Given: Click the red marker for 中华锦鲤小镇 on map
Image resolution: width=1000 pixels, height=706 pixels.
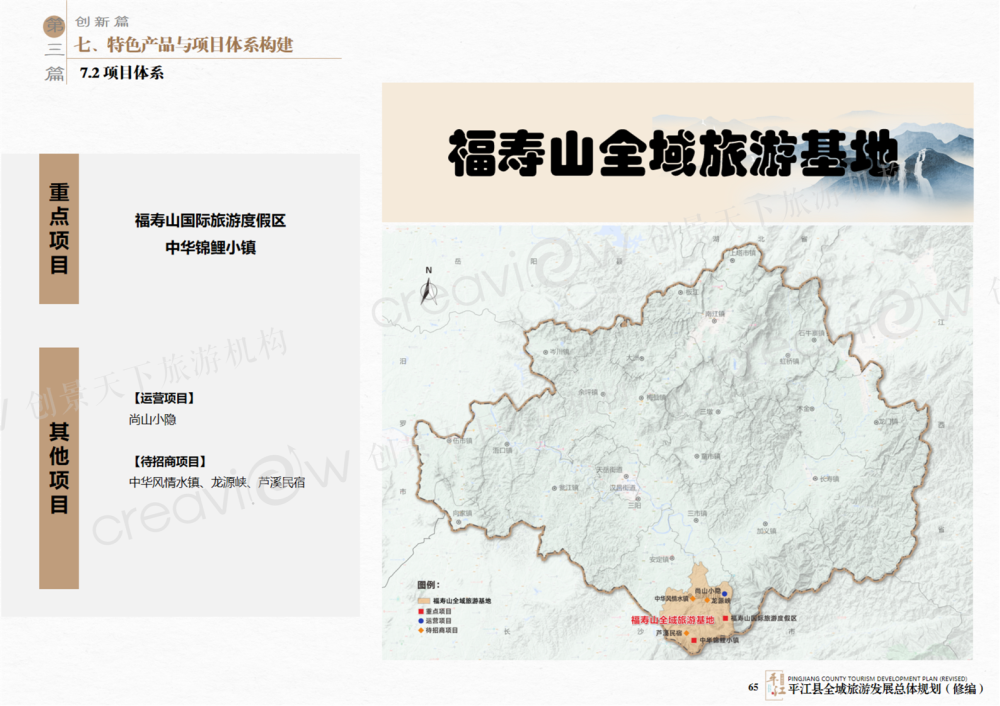Looking at the screenshot, I should (694, 640).
